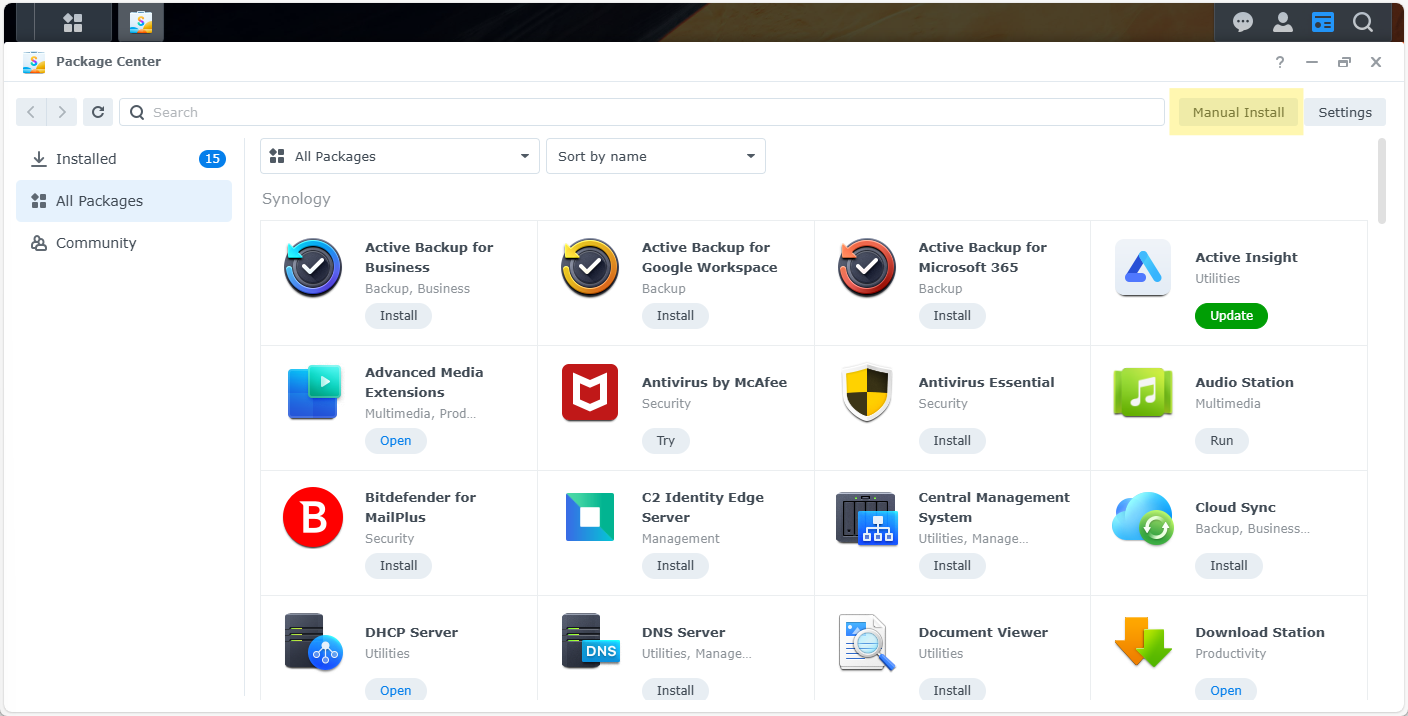The width and height of the screenshot is (1408, 716).
Task: Click the Document Viewer package icon
Action: click(866, 642)
